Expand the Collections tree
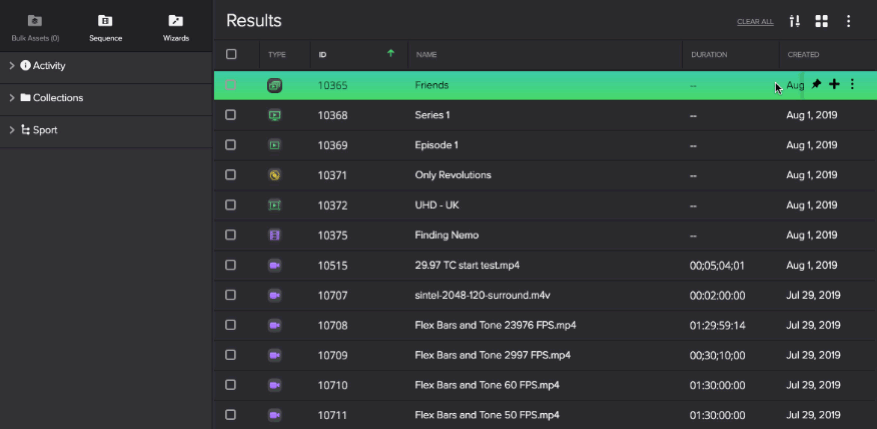 pyautogui.click(x=11, y=98)
